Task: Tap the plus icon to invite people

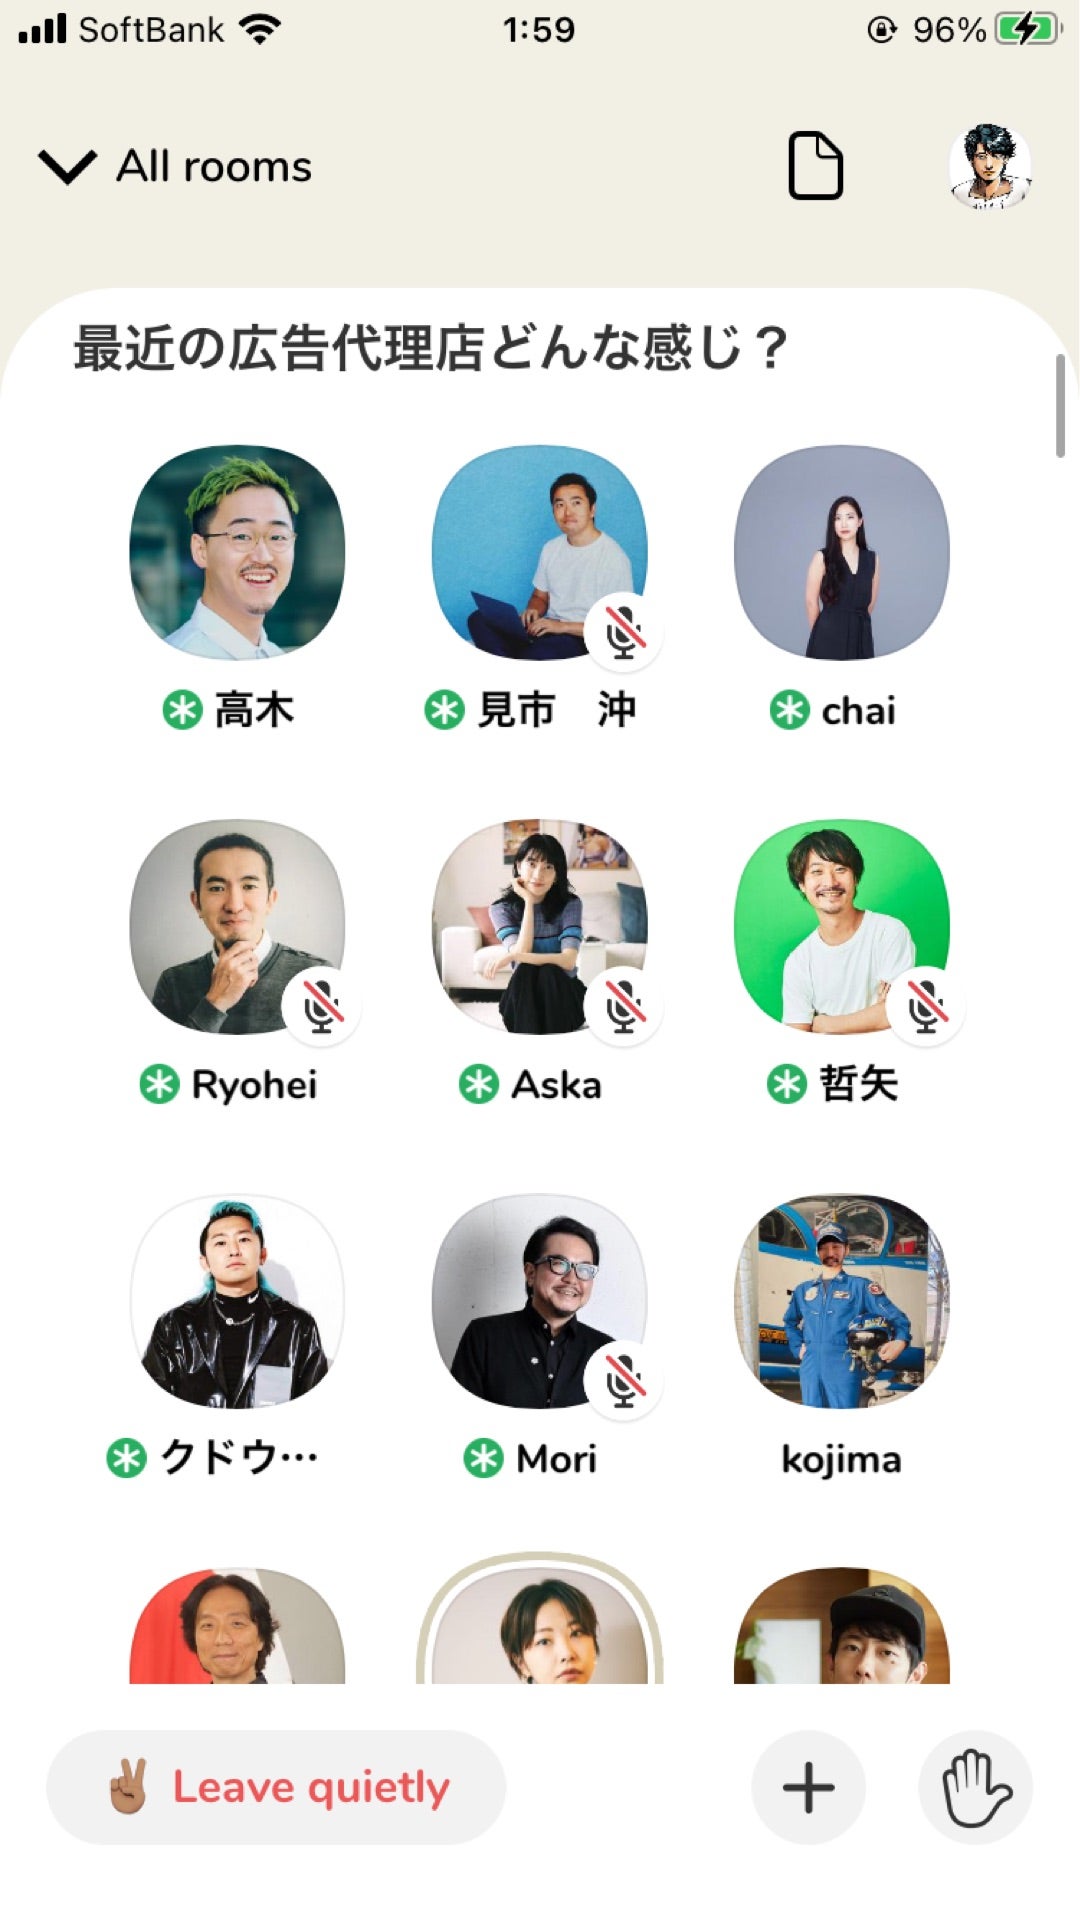Action: coord(808,1787)
